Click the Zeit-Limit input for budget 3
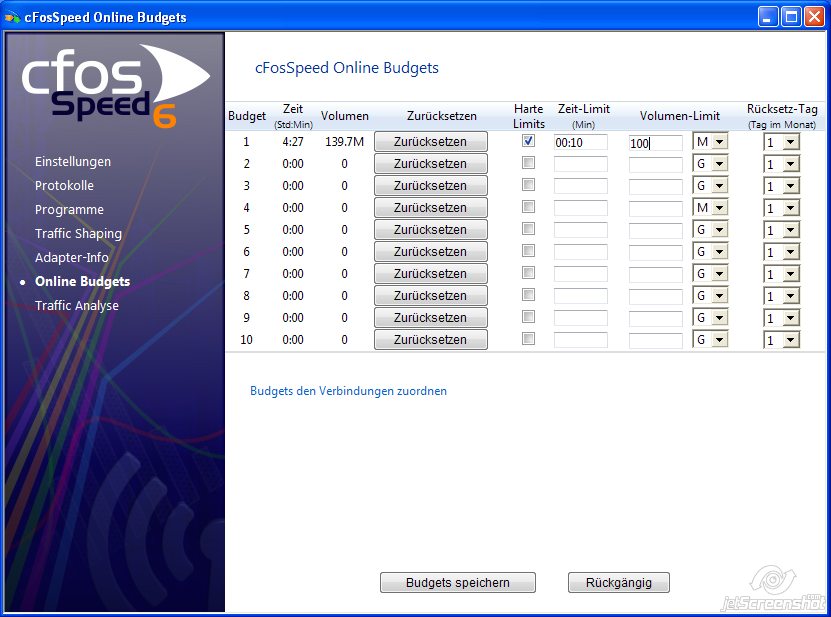This screenshot has height=617, width=831. [581, 187]
